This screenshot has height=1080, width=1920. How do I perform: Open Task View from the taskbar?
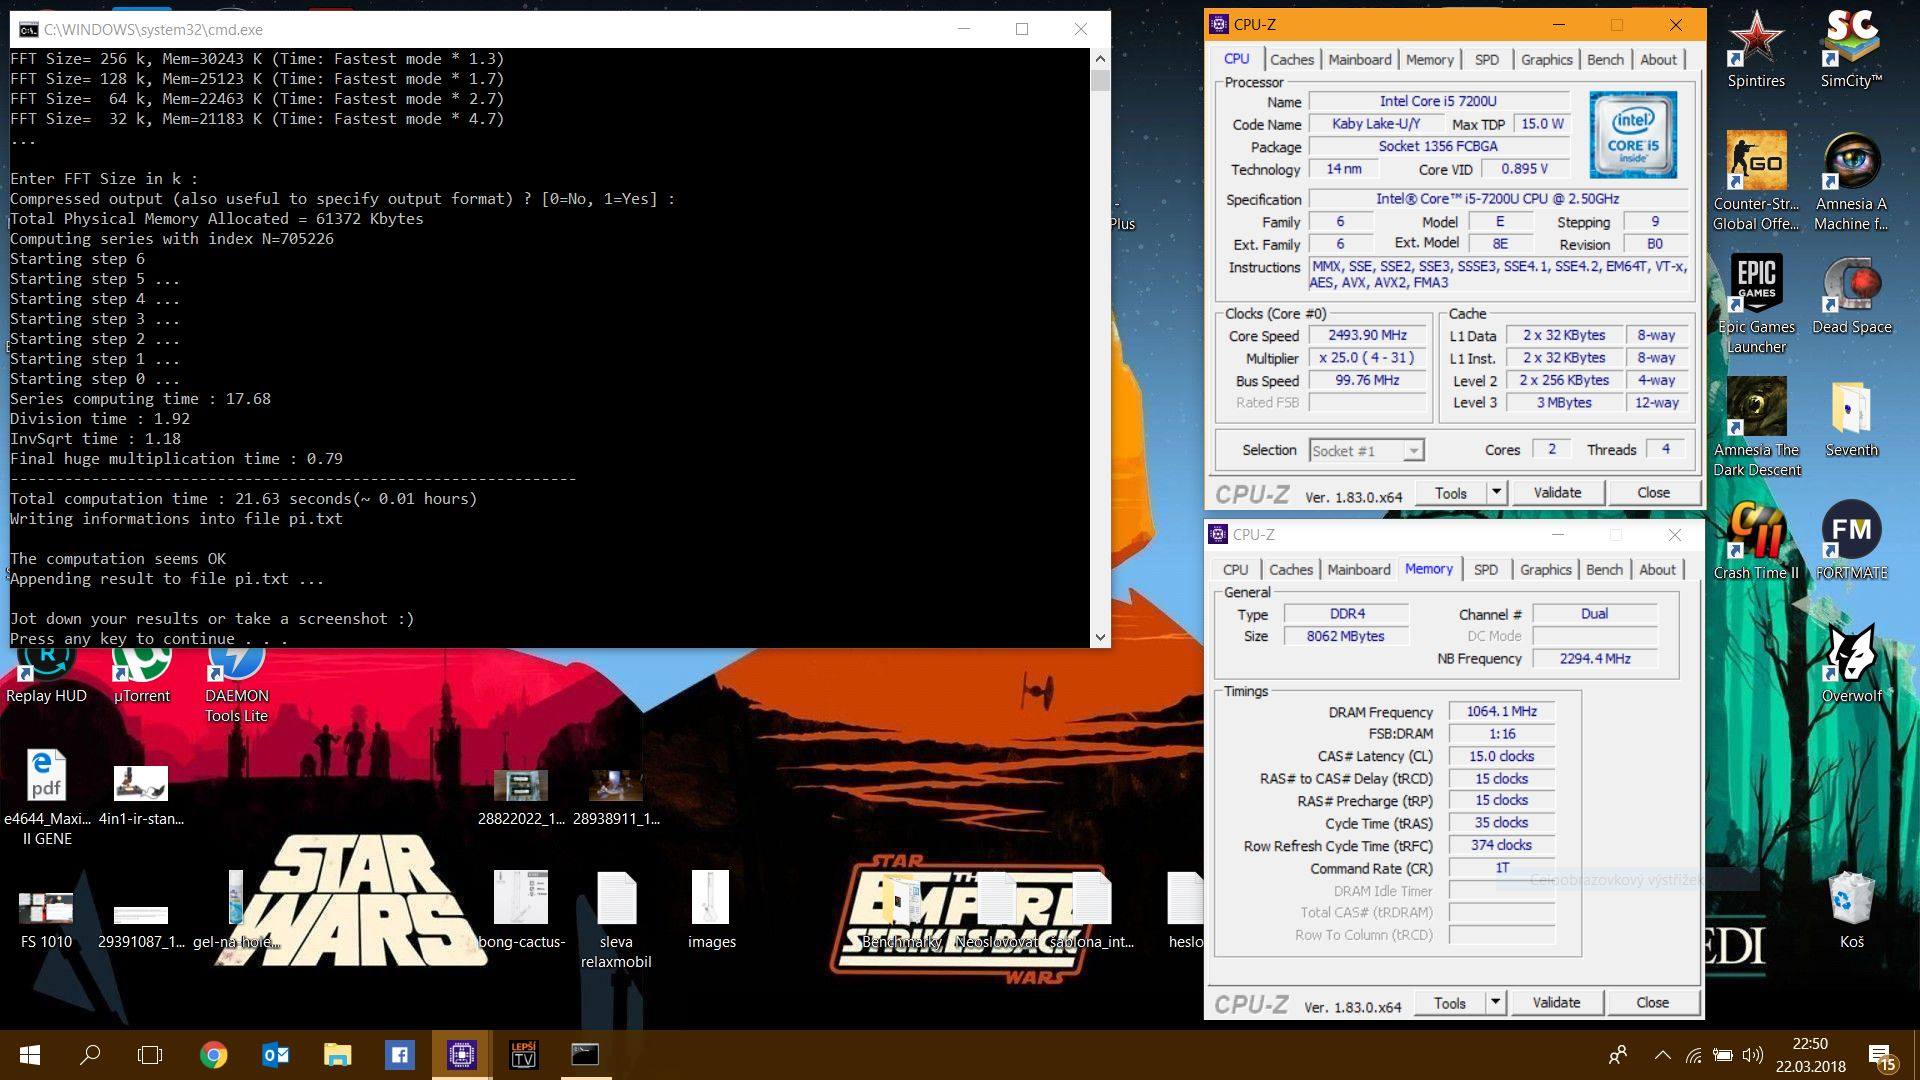150,1055
